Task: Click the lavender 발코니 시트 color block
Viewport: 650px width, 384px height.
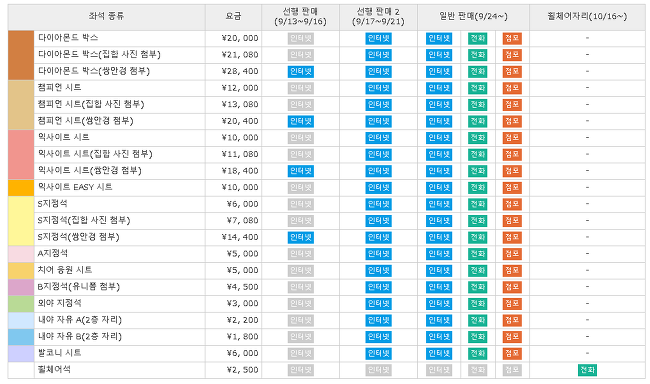Action: pyautogui.click(x=21, y=354)
